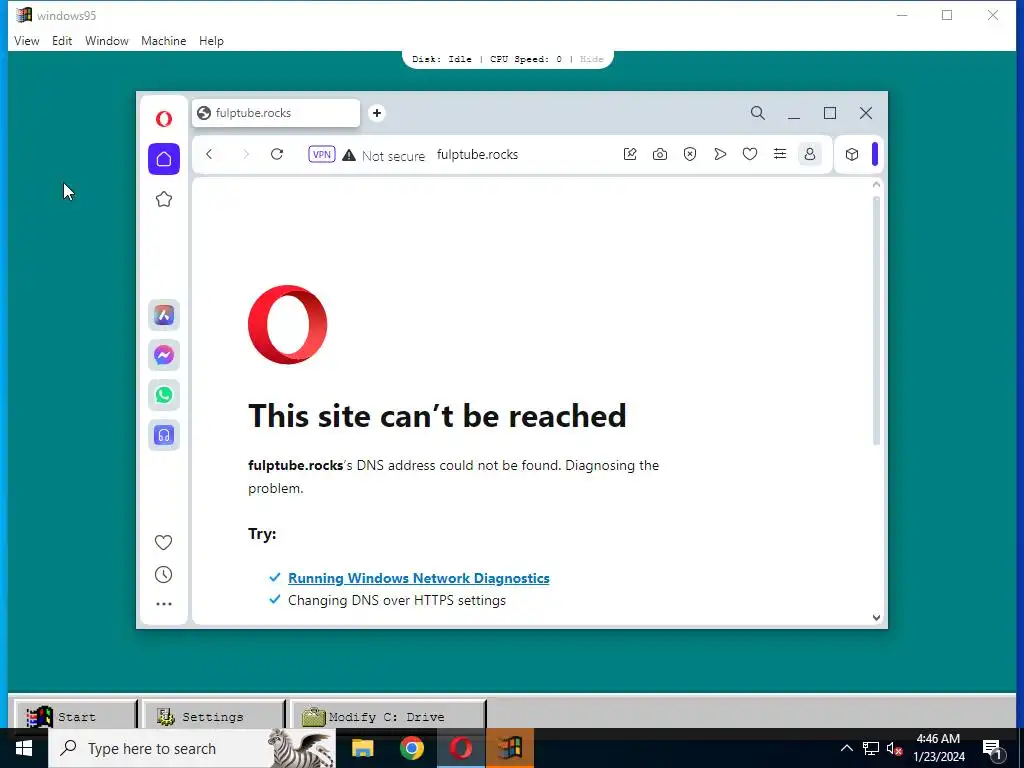Click the search tabs magnifier icon
Screen dimensions: 1024x768
point(758,113)
